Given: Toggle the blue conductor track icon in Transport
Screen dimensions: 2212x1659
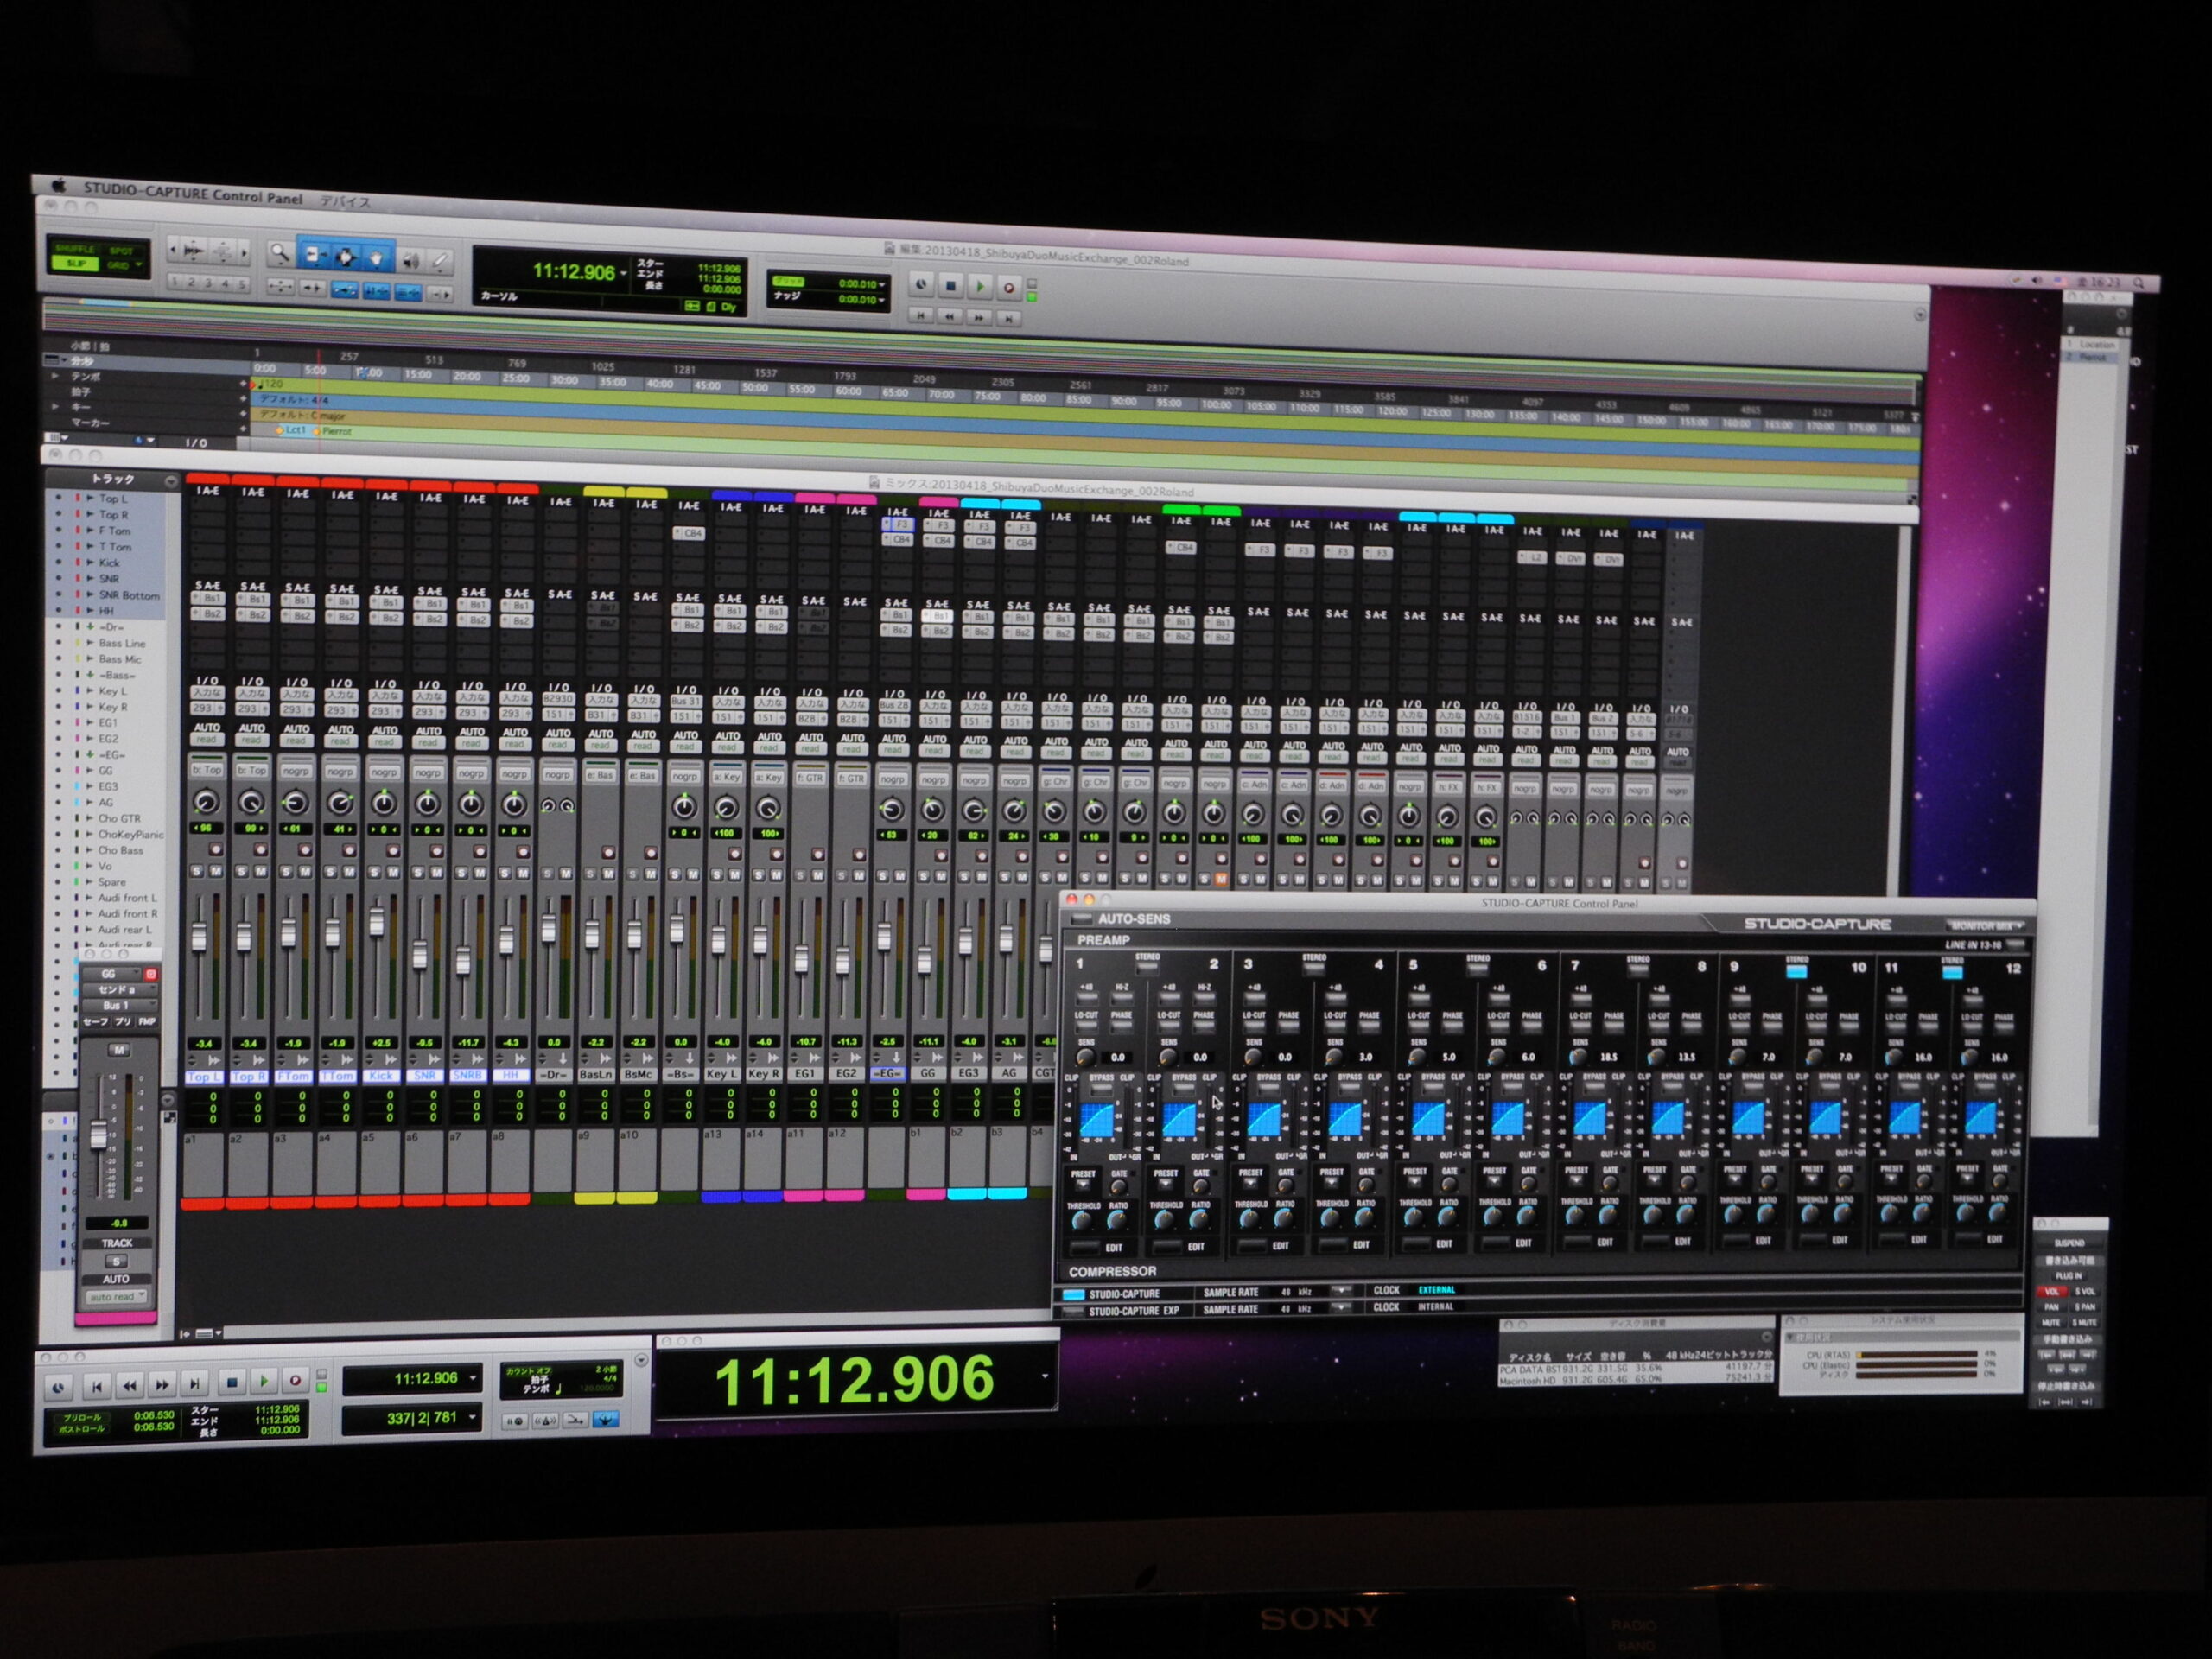Looking at the screenshot, I should point(606,1419).
